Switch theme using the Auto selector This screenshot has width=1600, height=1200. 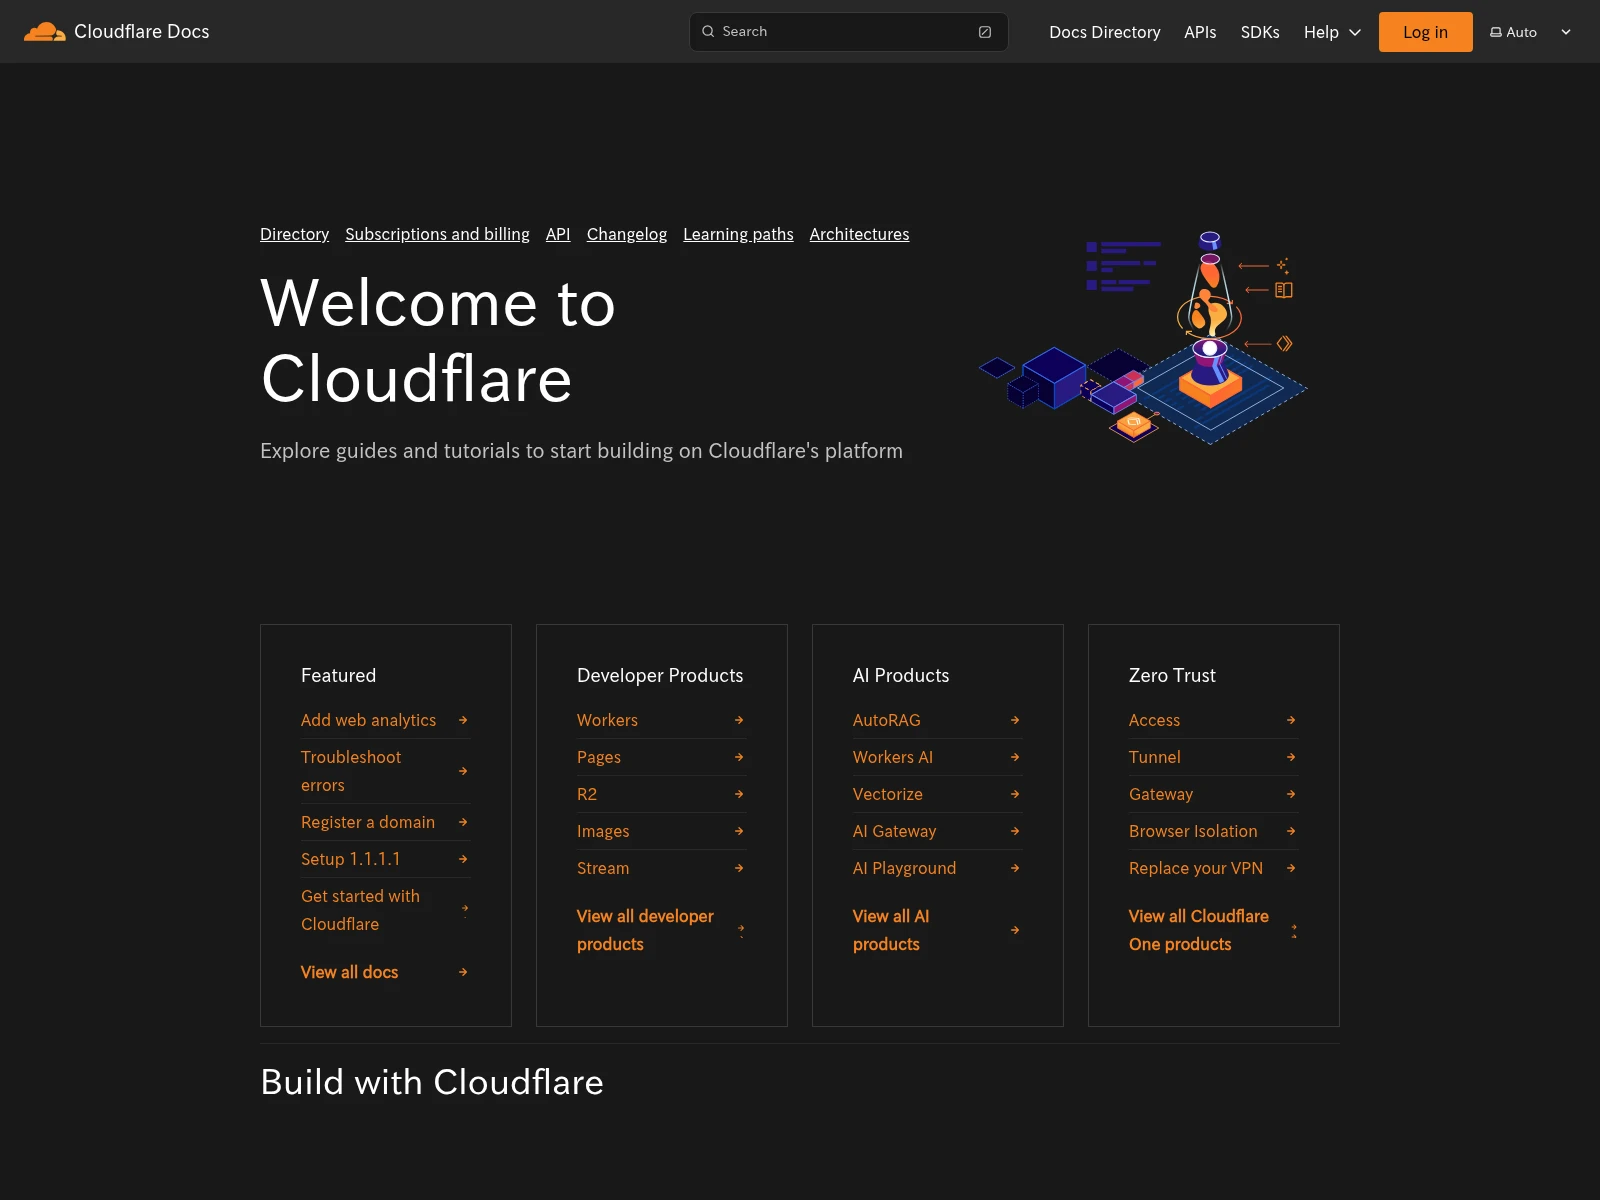point(1520,31)
